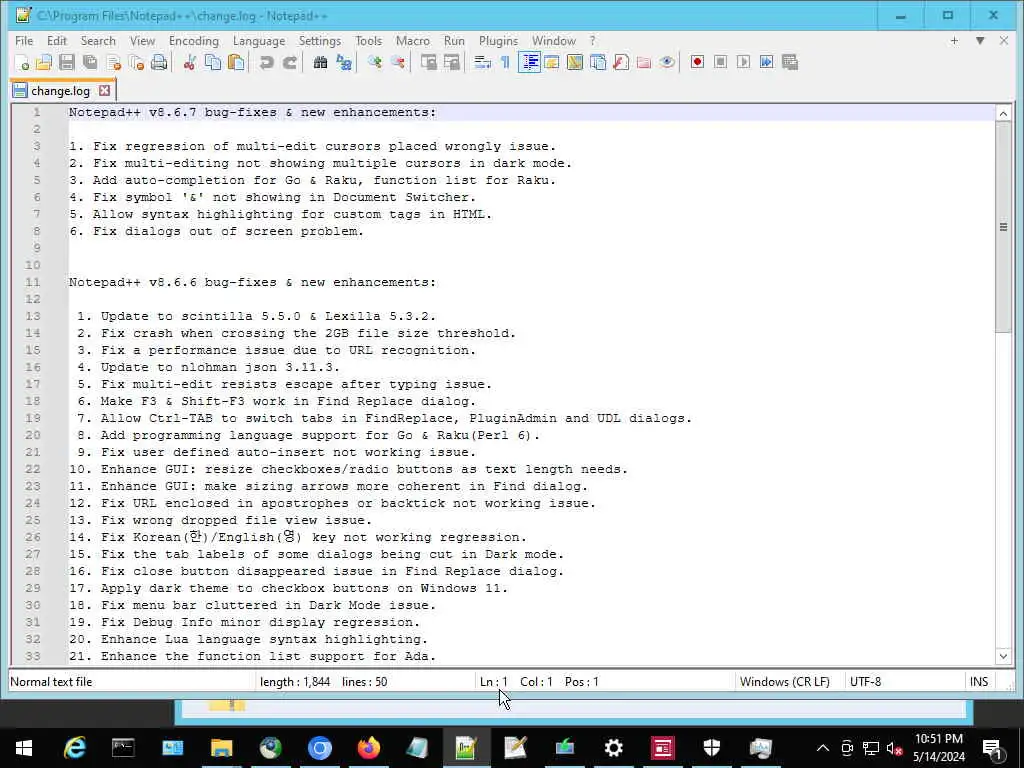Stop macro recording button
The height and width of the screenshot is (768, 1024).
[720, 63]
